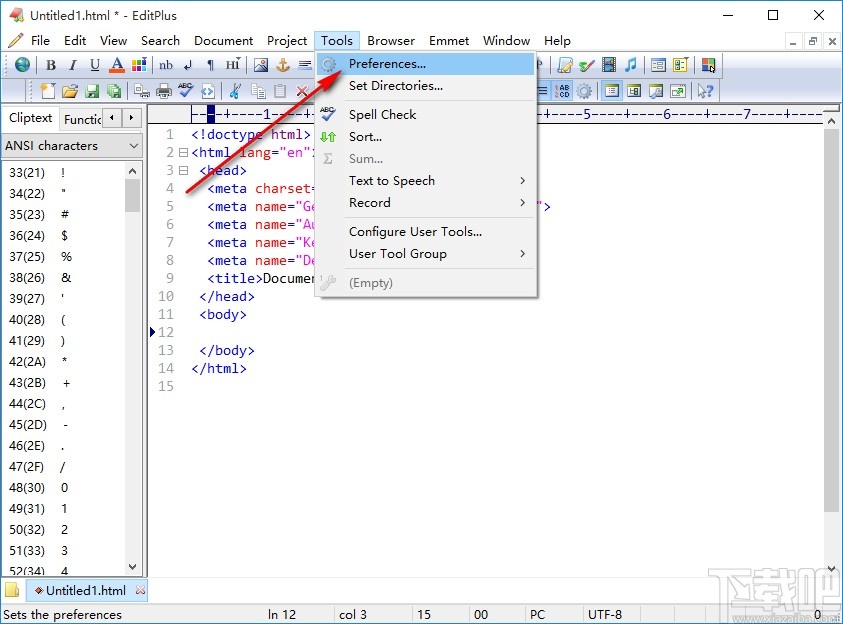Image resolution: width=843 pixels, height=624 pixels.
Task: Click the user tools wrench window icon
Action: pyautogui.click(x=656, y=91)
